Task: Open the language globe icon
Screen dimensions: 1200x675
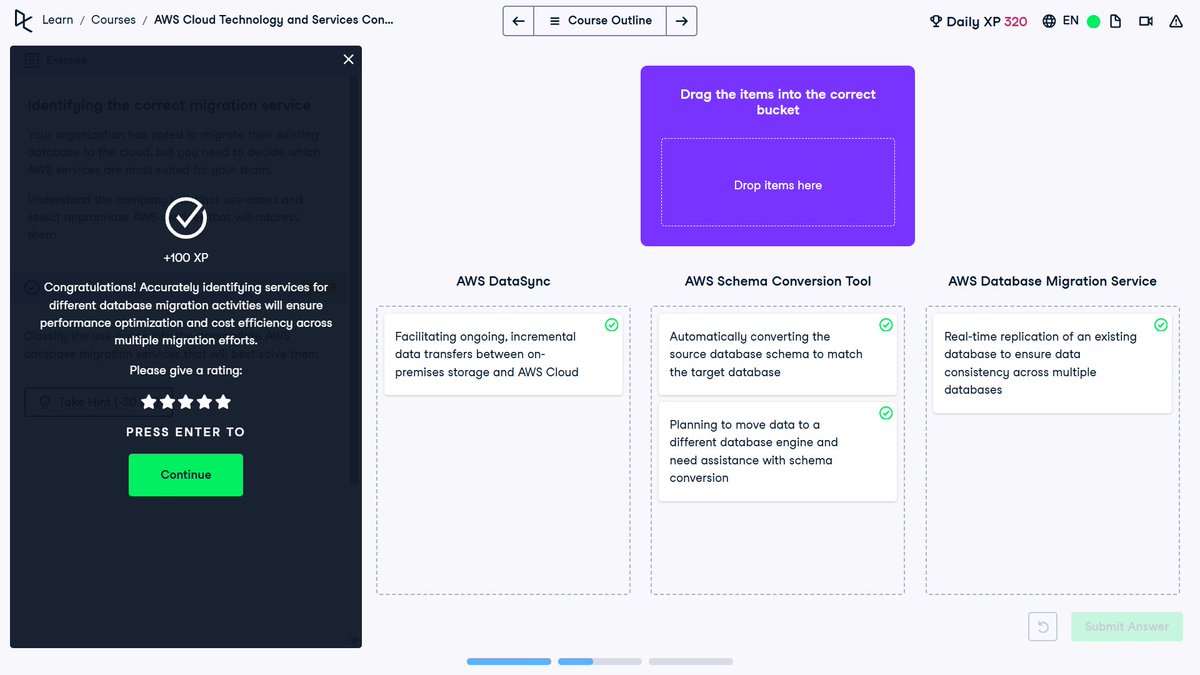Action: (1049, 21)
